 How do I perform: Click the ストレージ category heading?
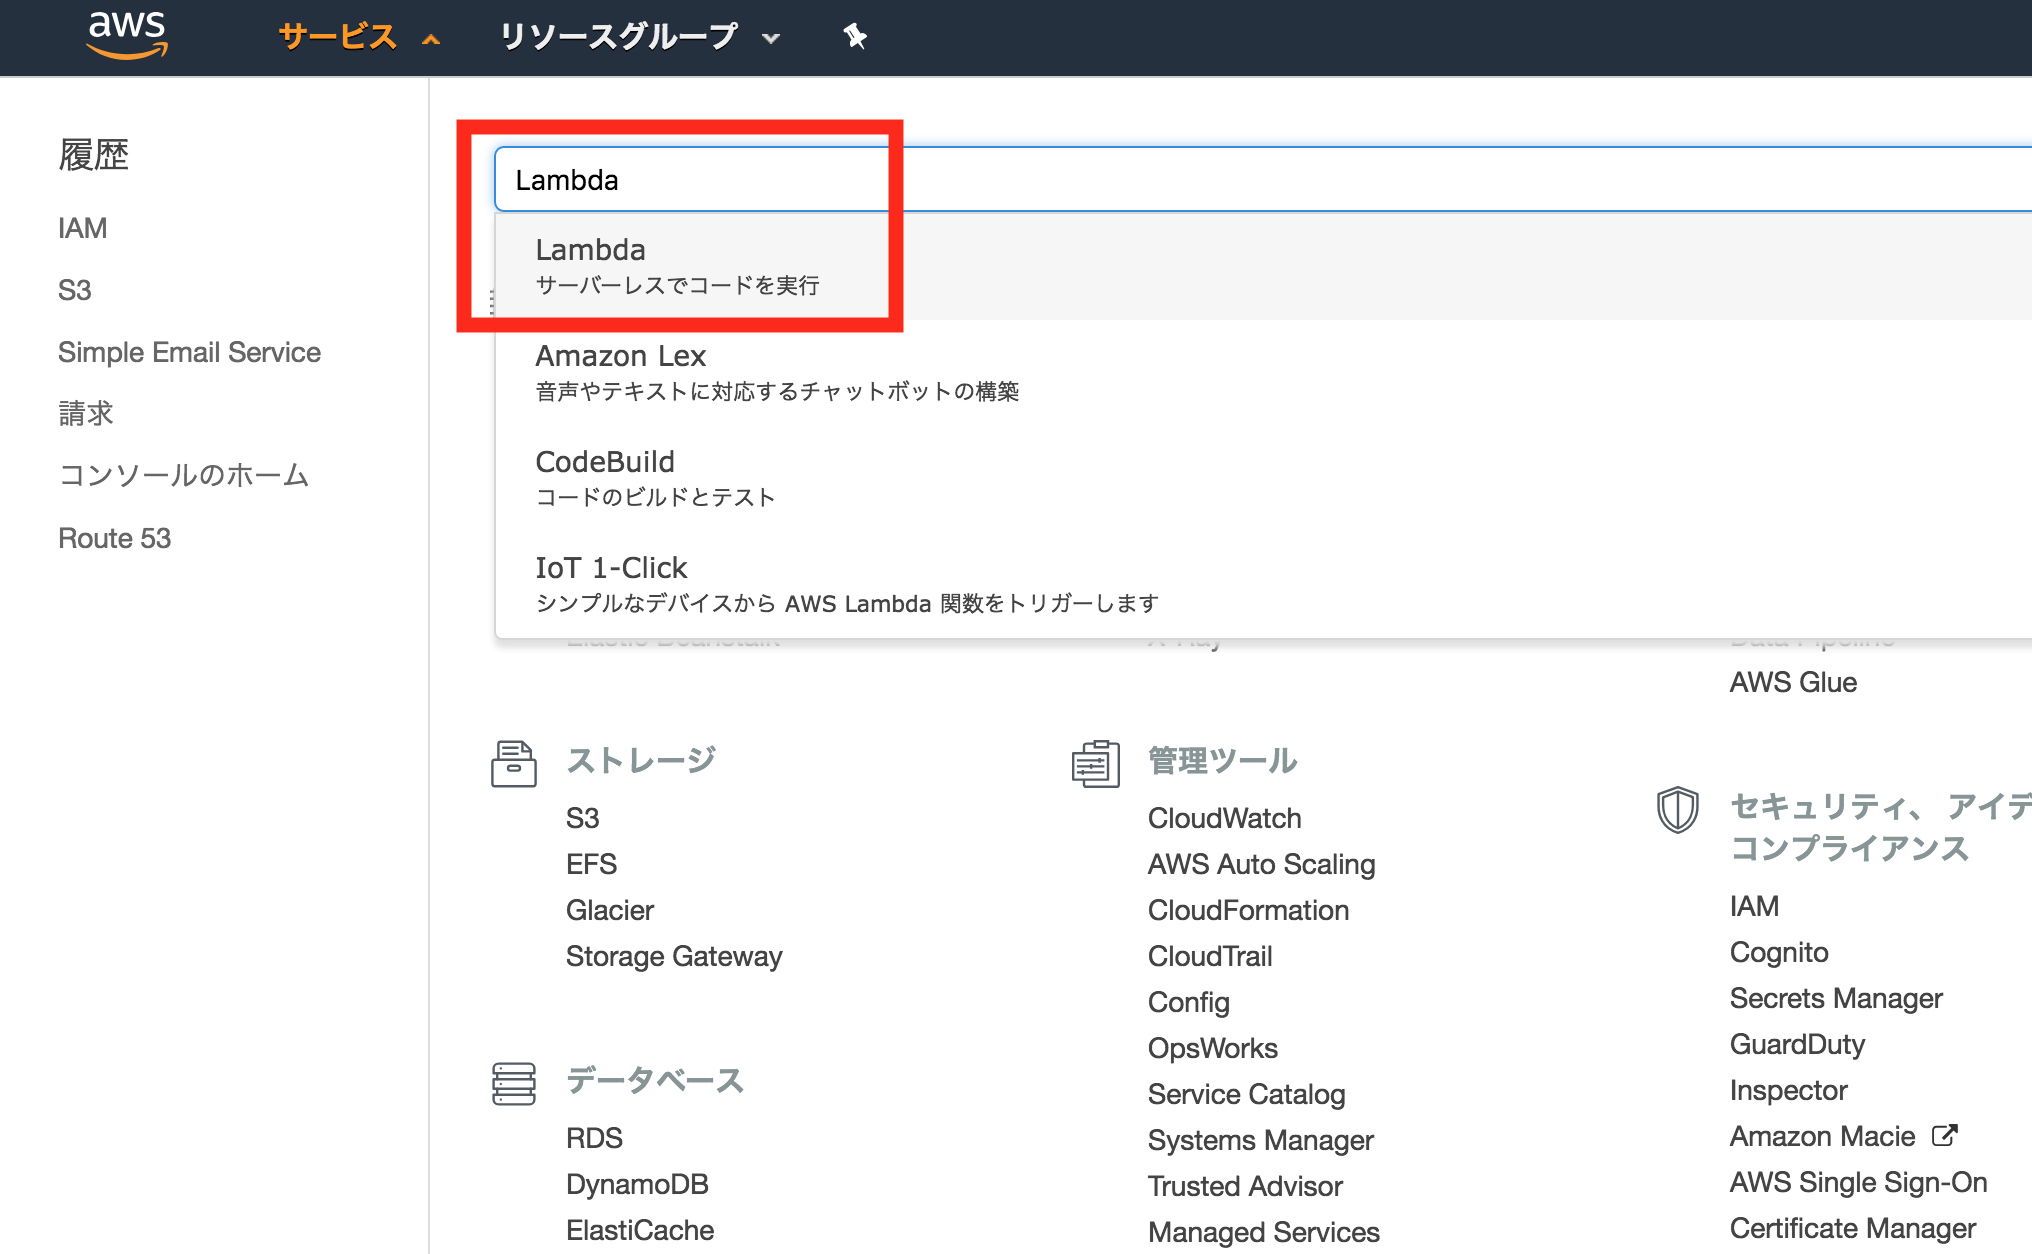tap(640, 760)
